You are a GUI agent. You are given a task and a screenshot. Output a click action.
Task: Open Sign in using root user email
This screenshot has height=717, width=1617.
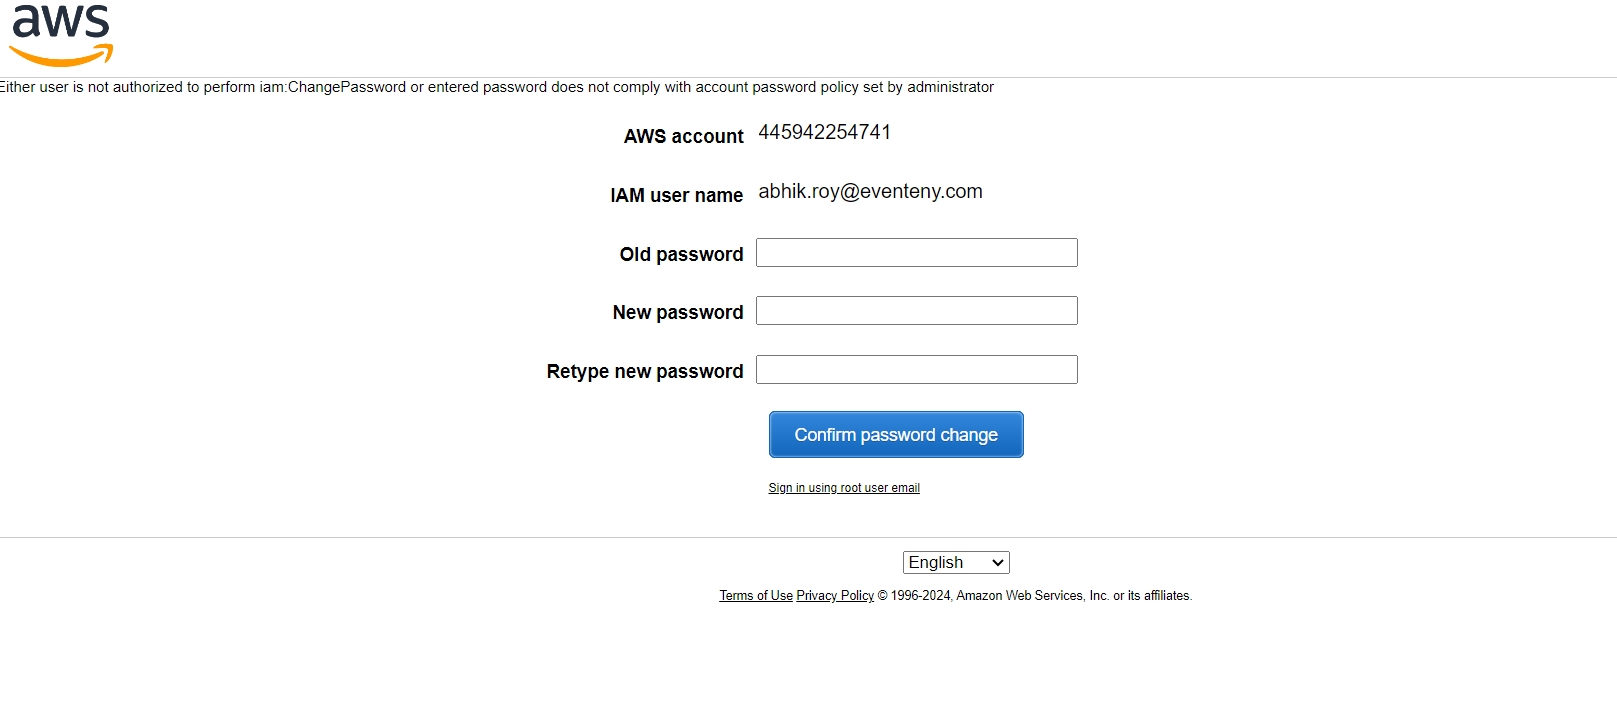(x=844, y=488)
